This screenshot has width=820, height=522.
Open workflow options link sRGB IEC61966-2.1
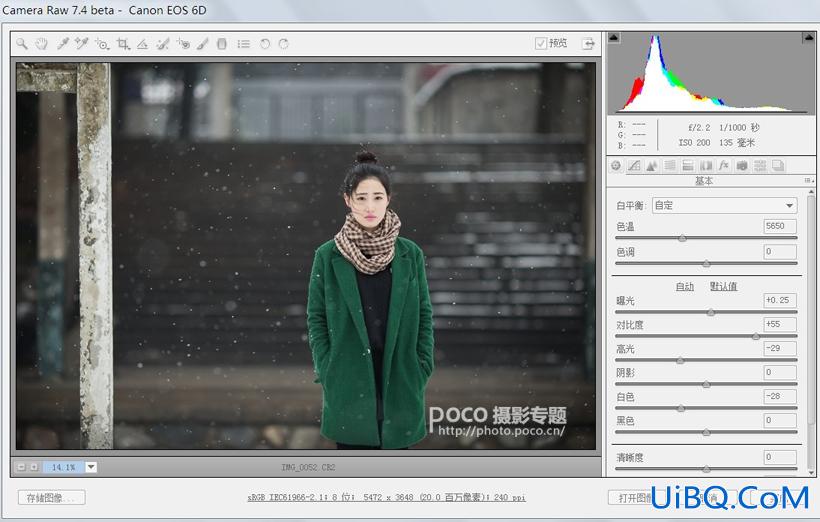[x=386, y=497]
